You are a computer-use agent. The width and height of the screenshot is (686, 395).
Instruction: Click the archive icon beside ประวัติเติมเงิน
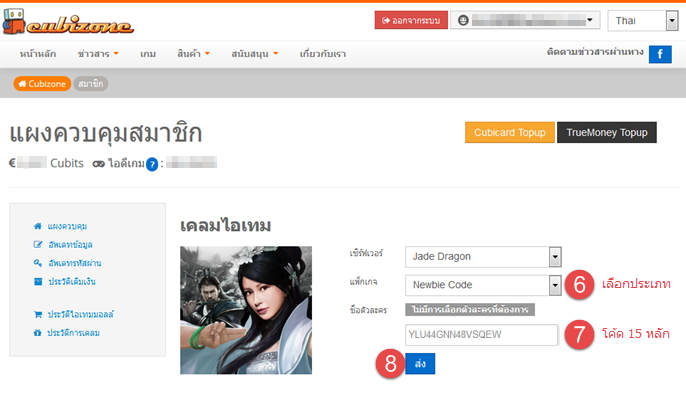[x=38, y=281]
